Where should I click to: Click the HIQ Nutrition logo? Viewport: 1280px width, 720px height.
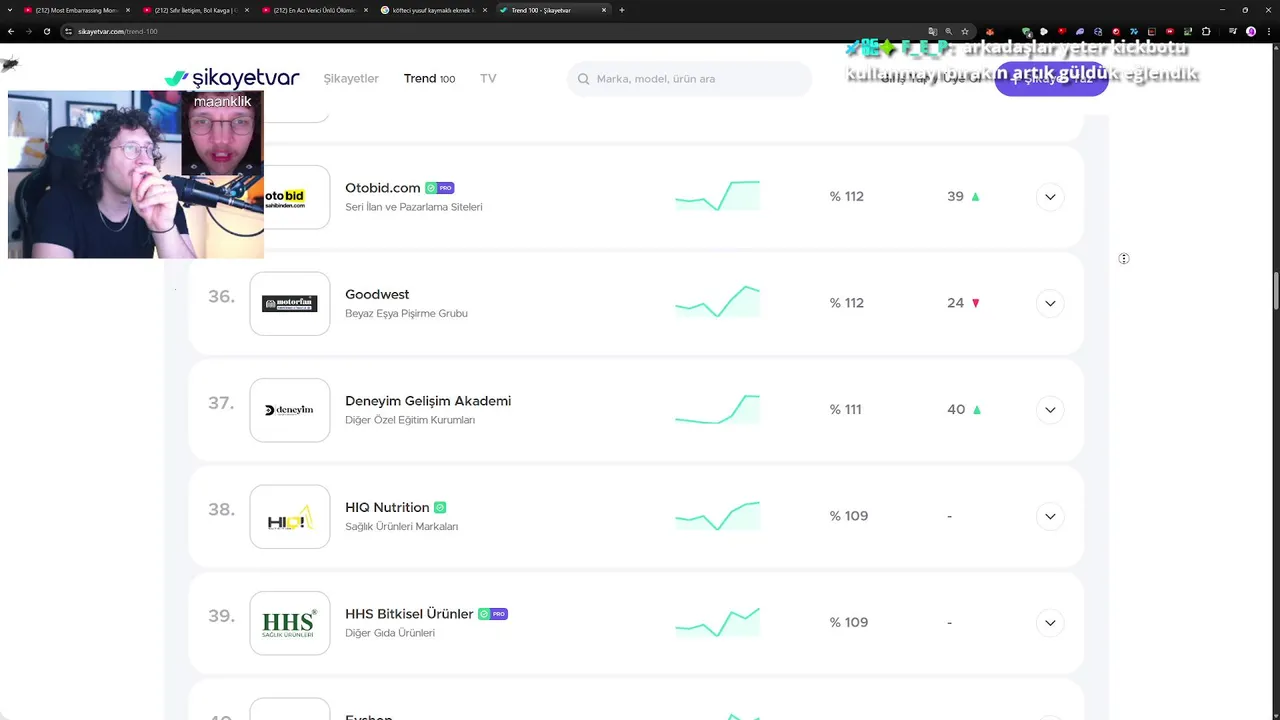coord(290,517)
